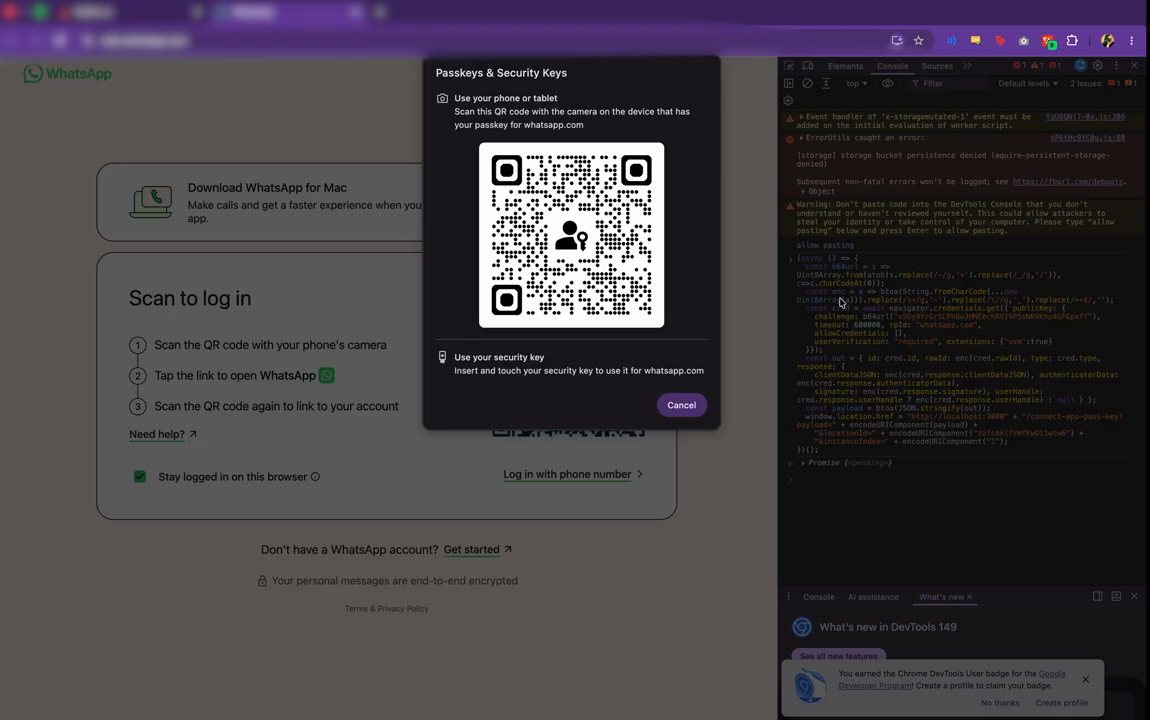Expand more DevTools tabs chevron
Screen dimensions: 1150x720
click(x=967, y=65)
